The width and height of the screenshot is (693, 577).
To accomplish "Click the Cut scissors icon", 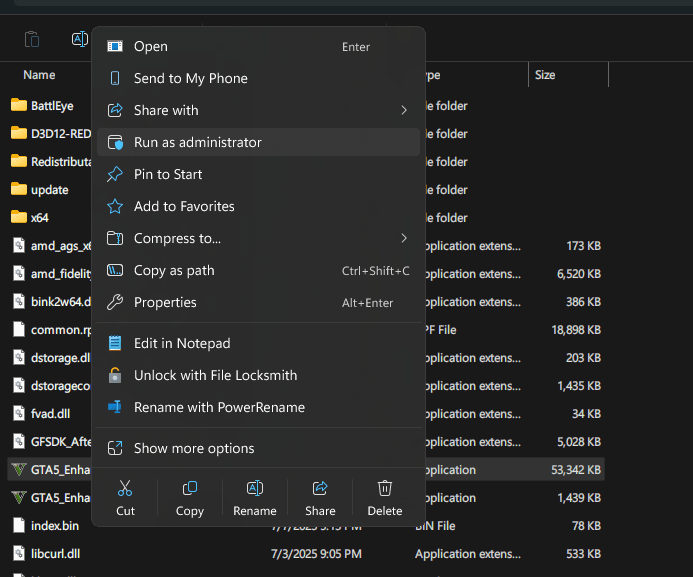I will click(x=125, y=496).
